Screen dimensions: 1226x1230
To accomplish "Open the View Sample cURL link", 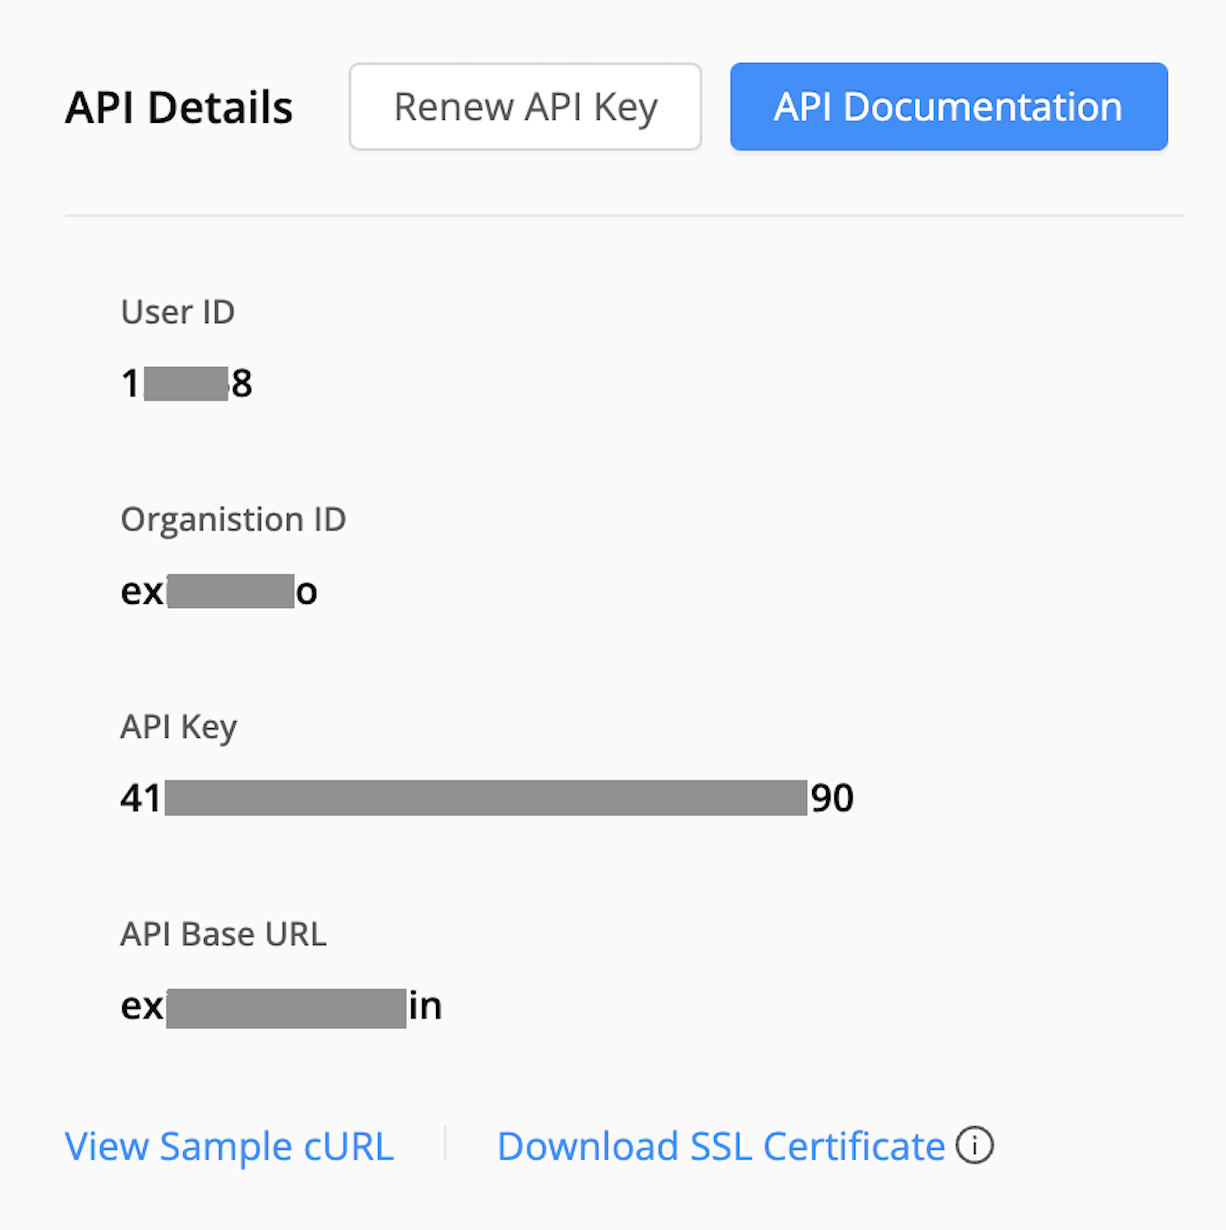I will (229, 1146).
